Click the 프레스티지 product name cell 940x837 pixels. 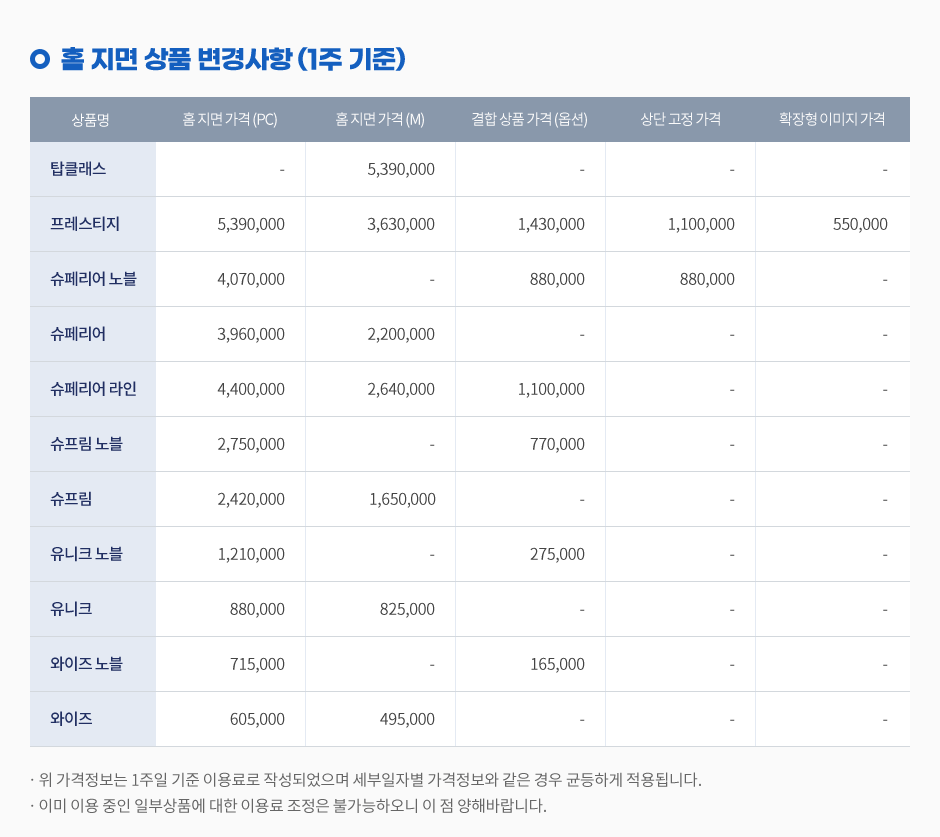(x=85, y=224)
